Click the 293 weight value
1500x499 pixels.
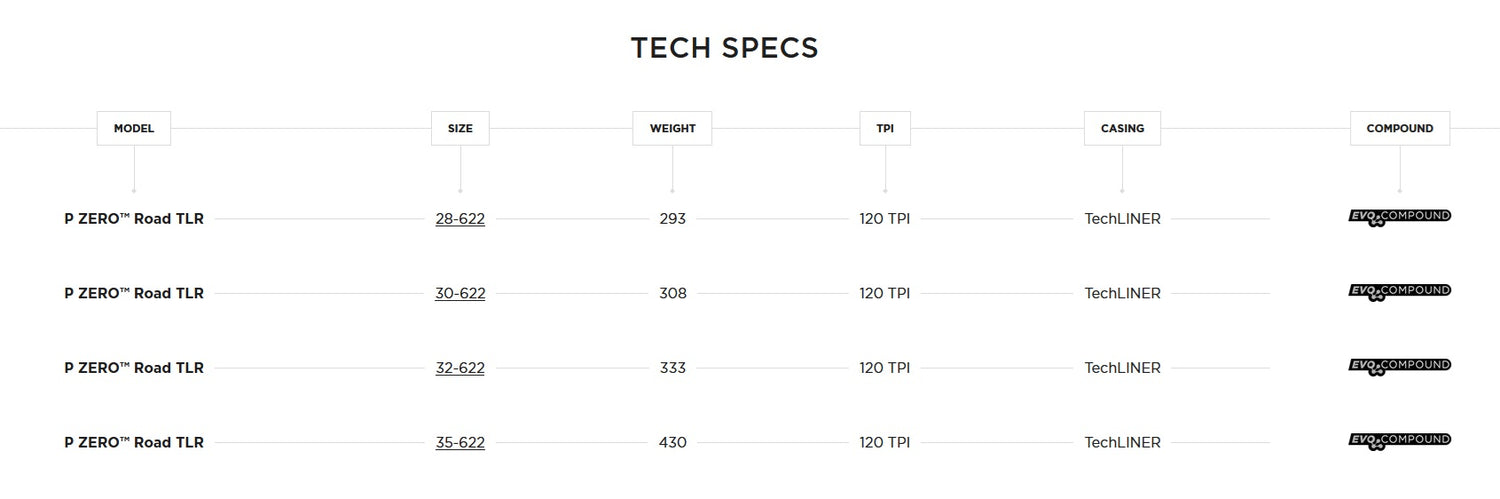(x=673, y=219)
